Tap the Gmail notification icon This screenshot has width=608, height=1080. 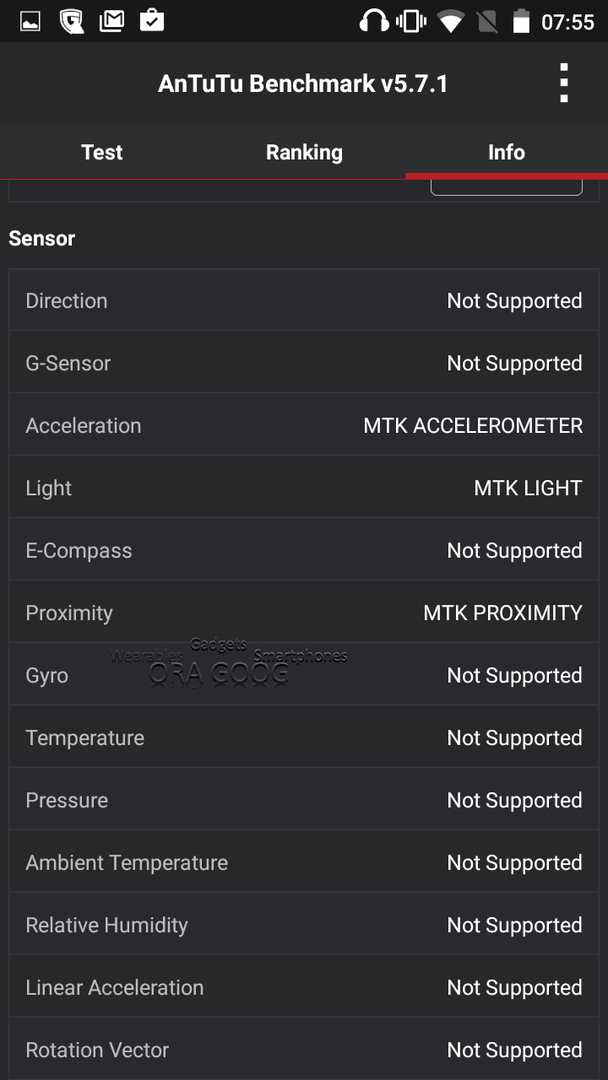[x=112, y=21]
